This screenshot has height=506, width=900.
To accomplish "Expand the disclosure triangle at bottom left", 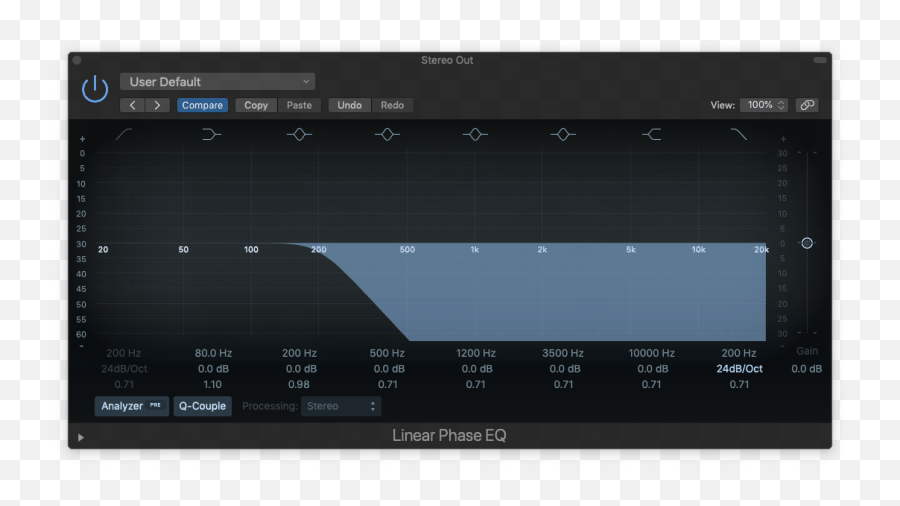I will (x=81, y=437).
